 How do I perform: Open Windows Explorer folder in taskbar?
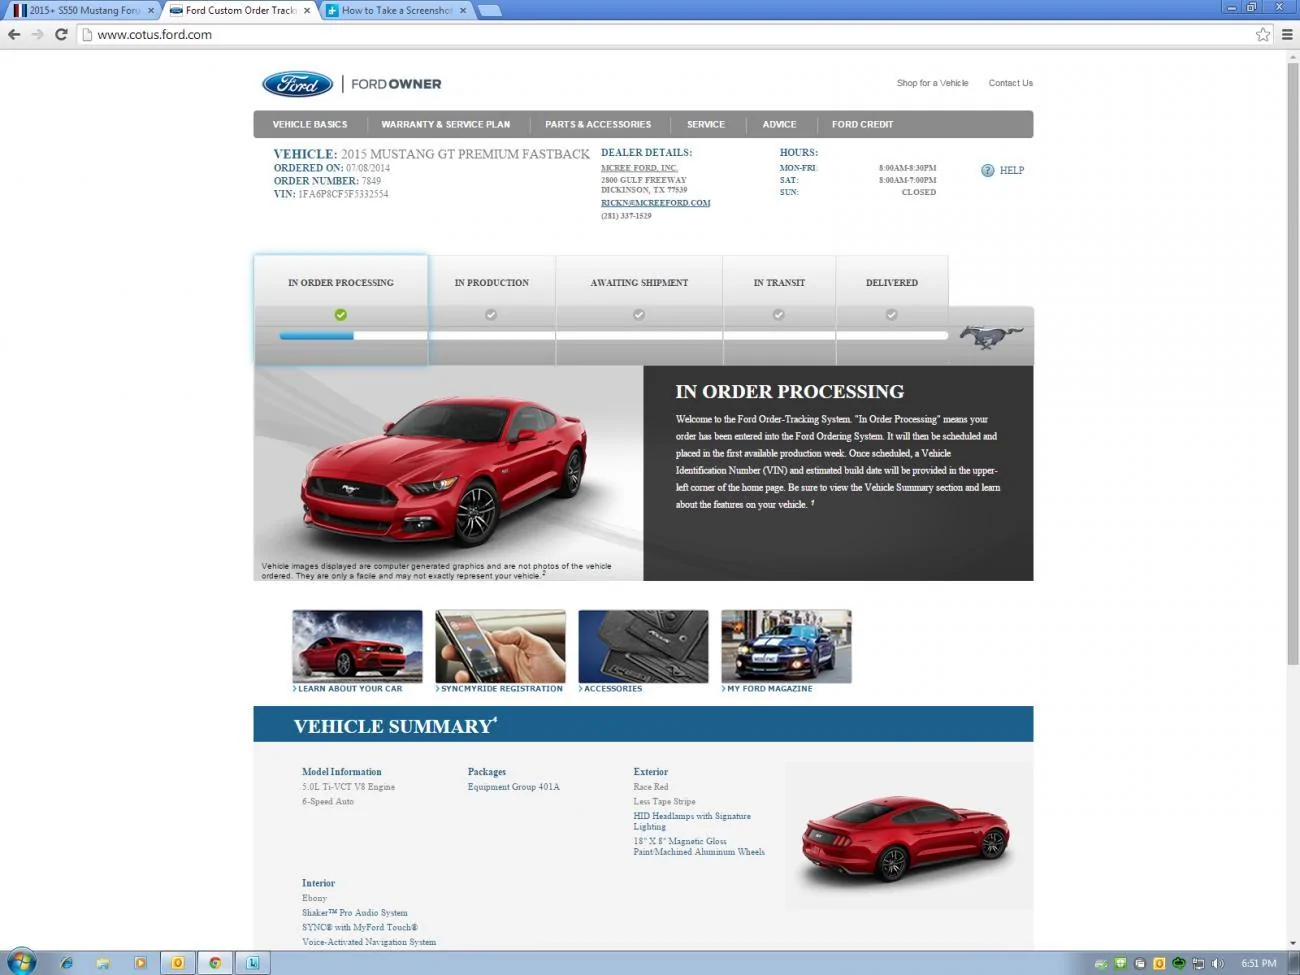[103, 963]
